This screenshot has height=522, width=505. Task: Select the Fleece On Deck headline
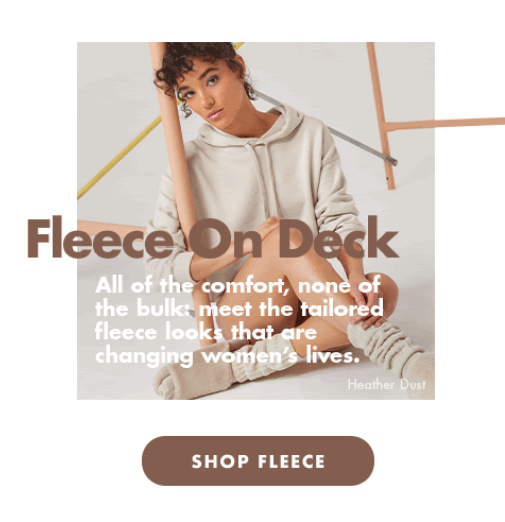tap(213, 237)
